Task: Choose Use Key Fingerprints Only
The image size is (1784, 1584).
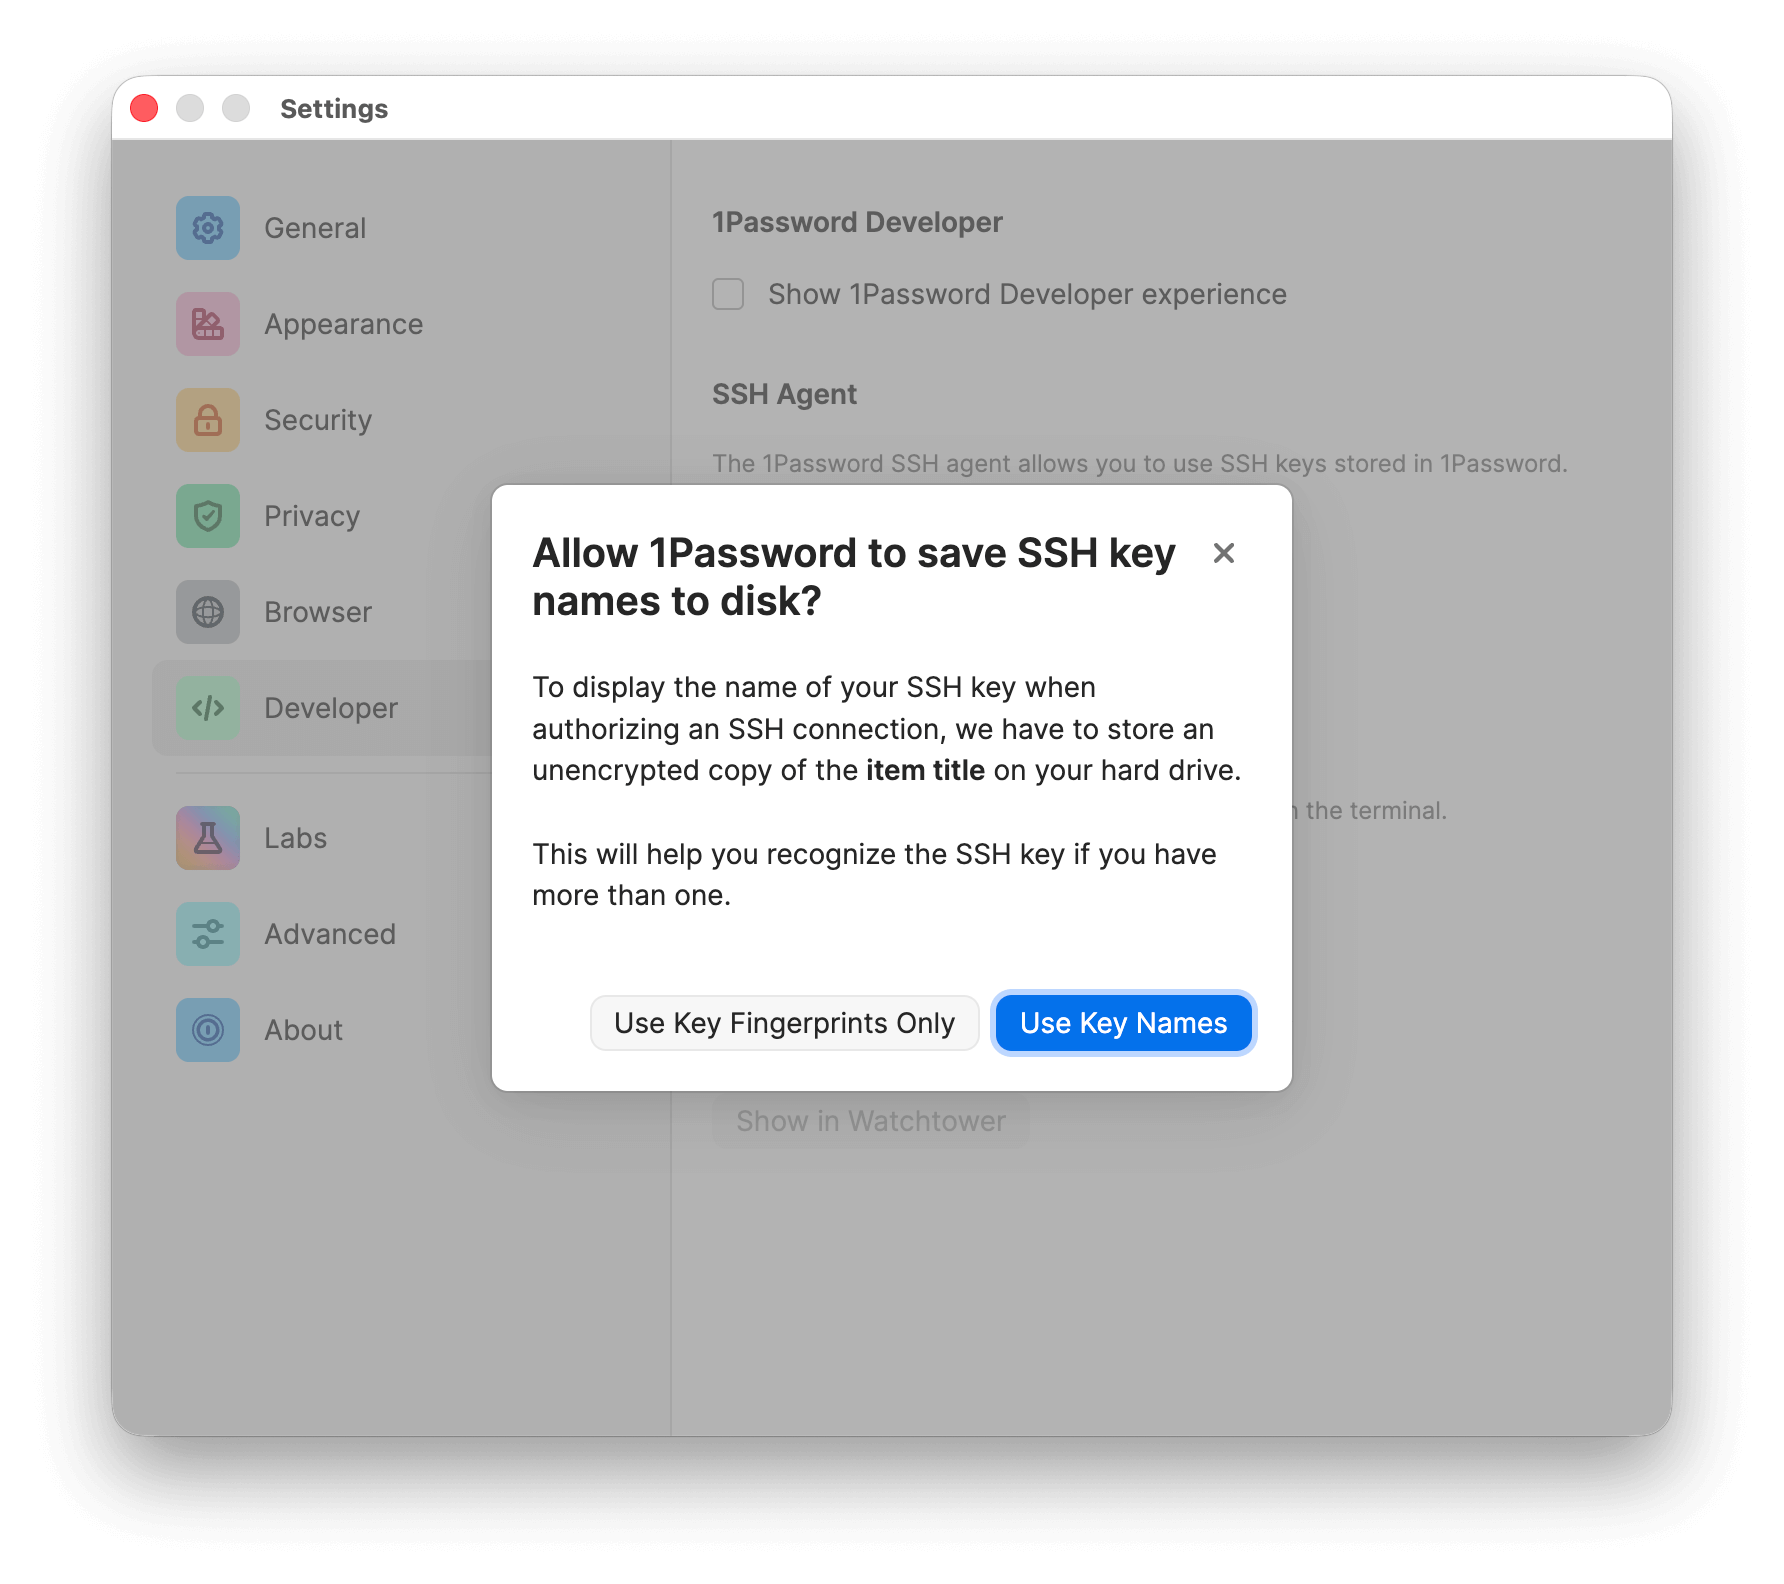Action: pyautogui.click(x=784, y=1023)
